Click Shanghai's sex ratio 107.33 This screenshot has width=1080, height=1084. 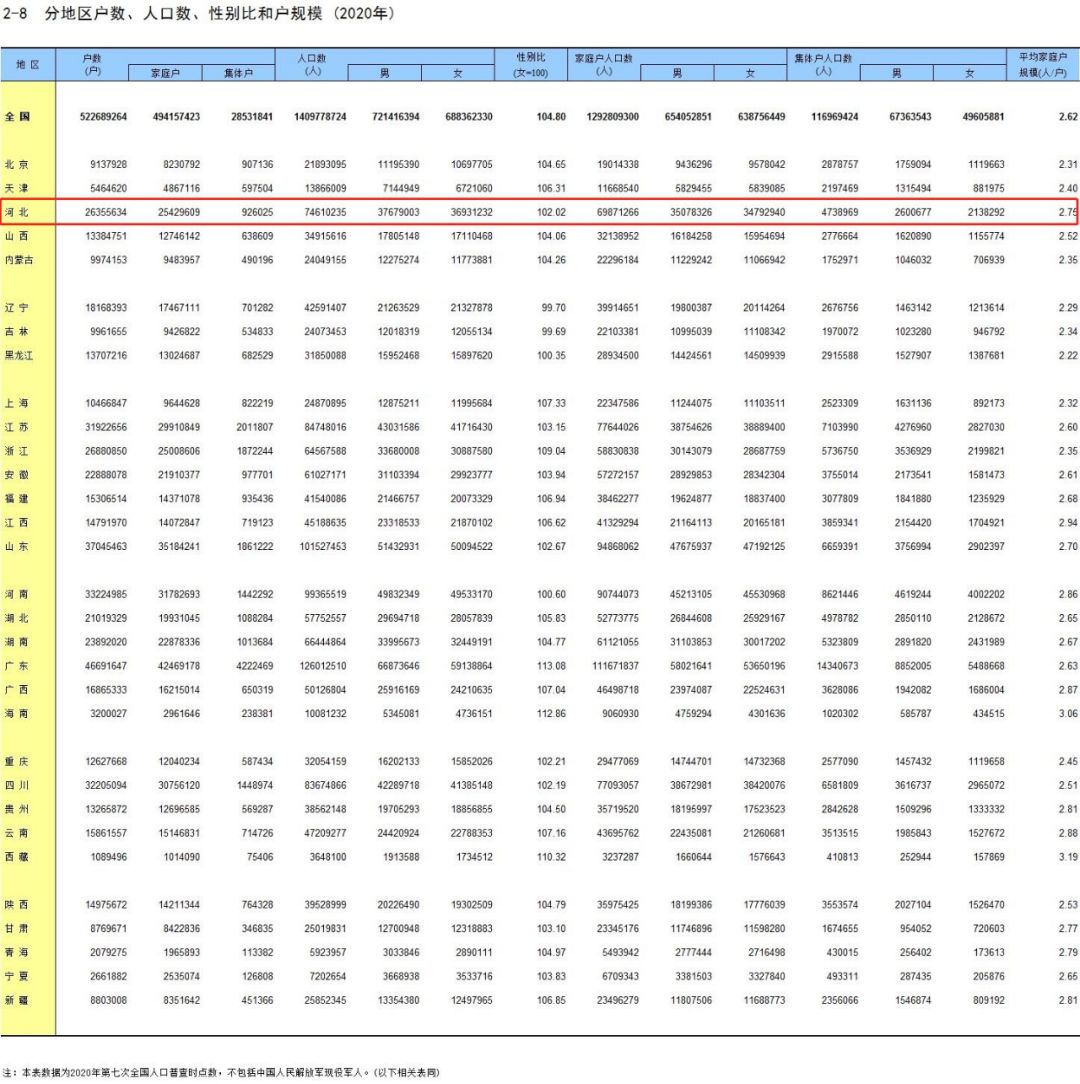click(550, 403)
